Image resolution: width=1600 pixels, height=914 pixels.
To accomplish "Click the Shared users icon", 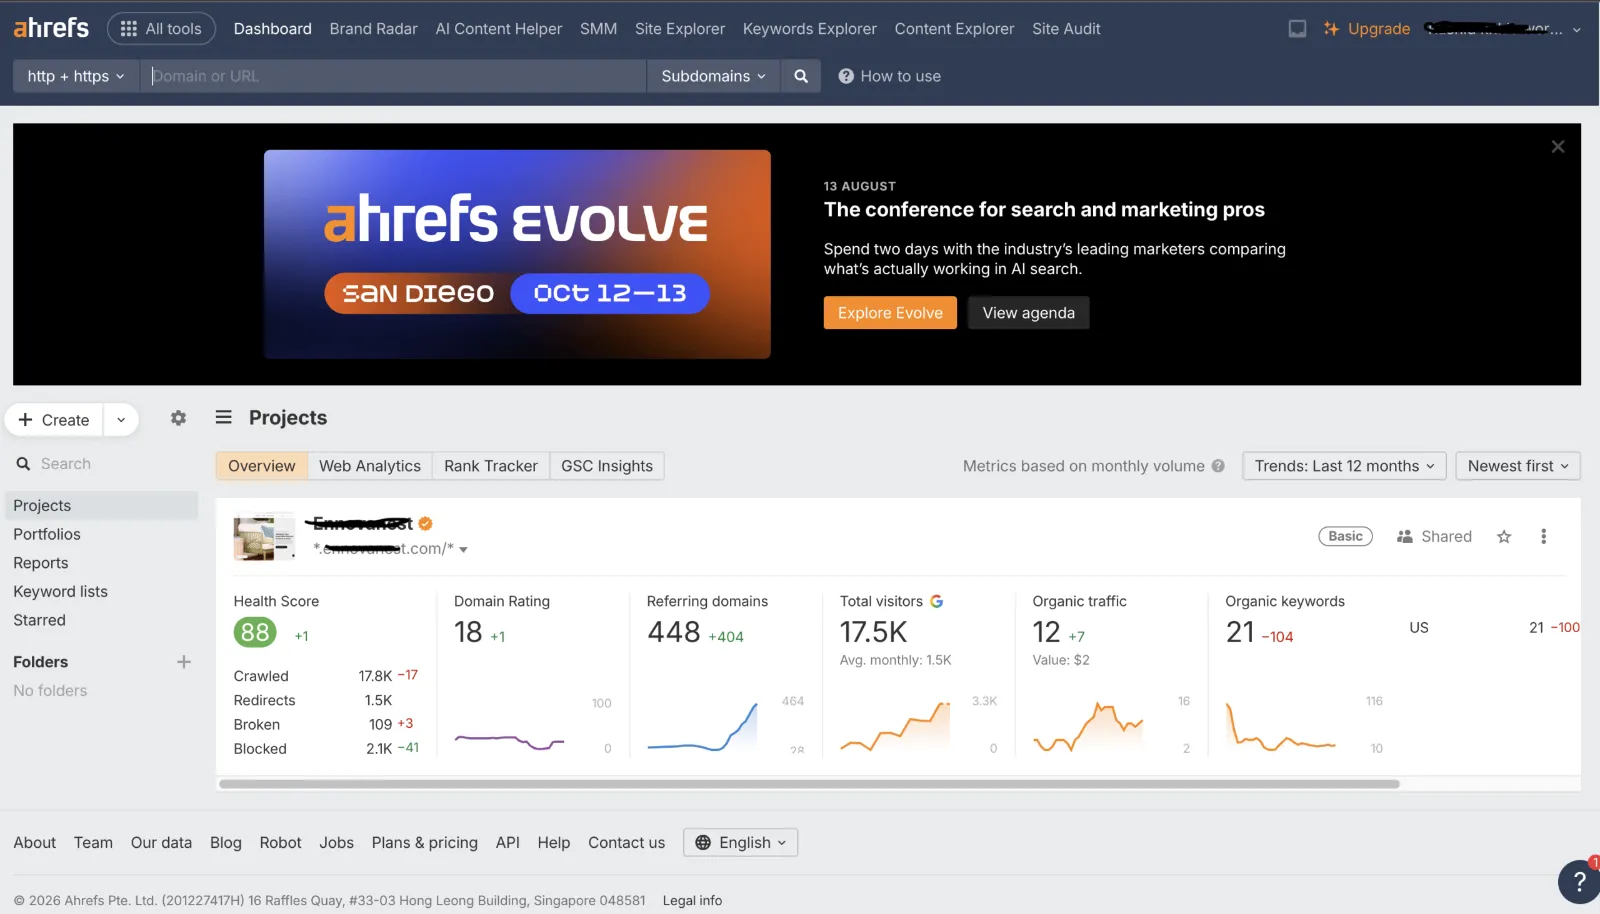I will coord(1405,537).
